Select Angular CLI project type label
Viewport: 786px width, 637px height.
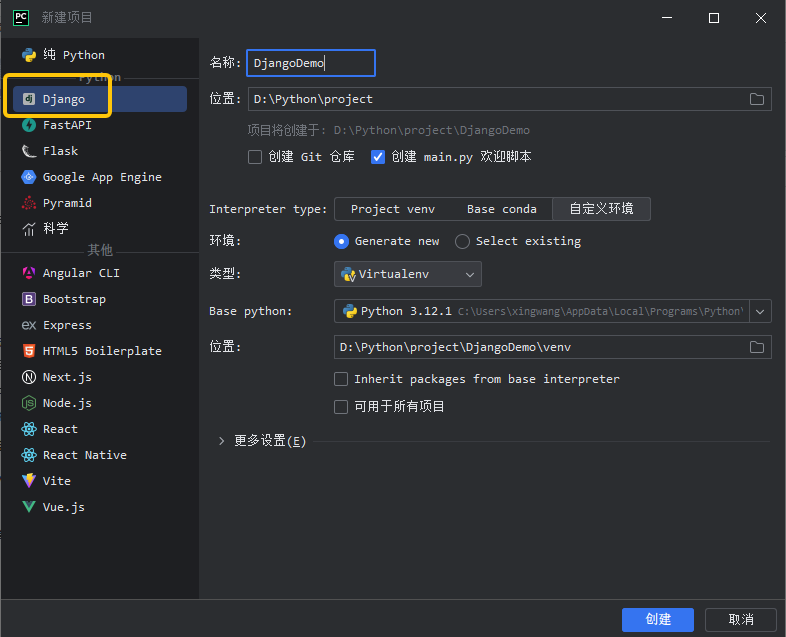click(81, 273)
